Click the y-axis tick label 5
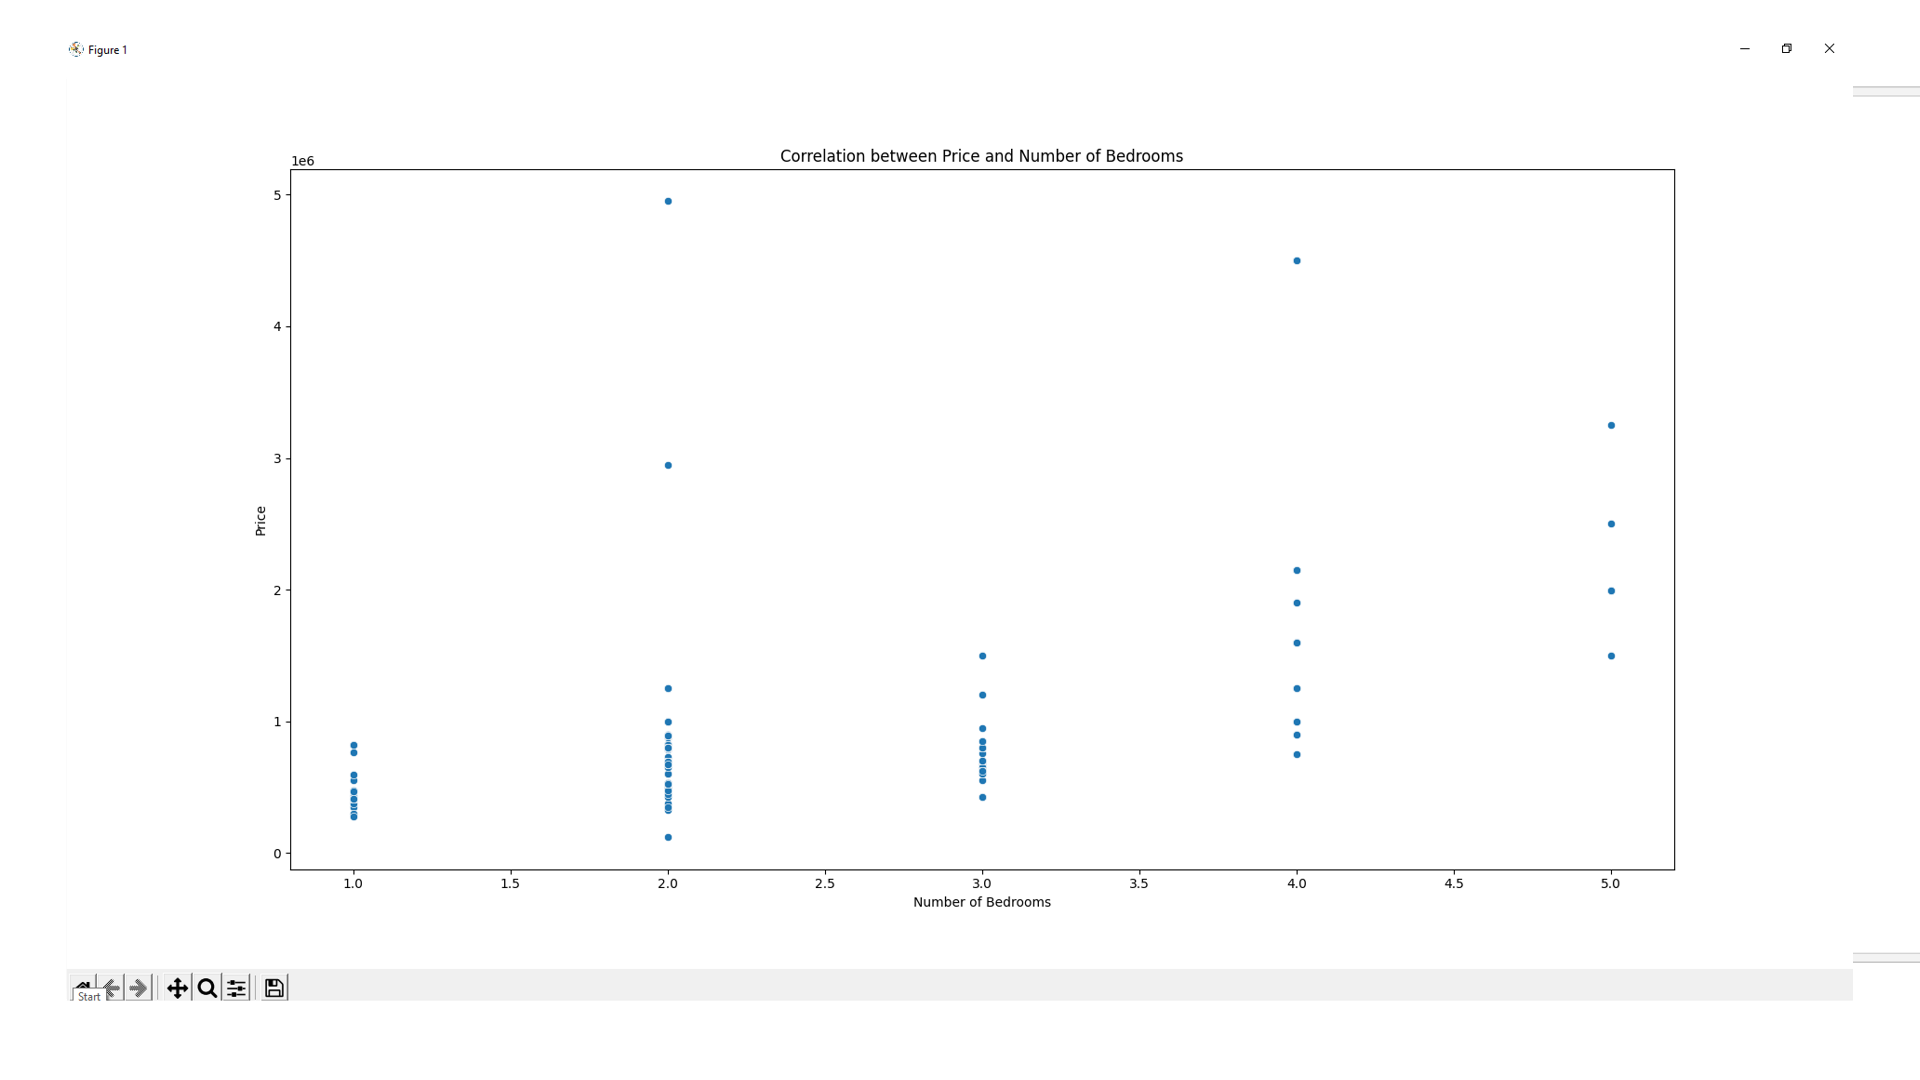 pyautogui.click(x=277, y=195)
